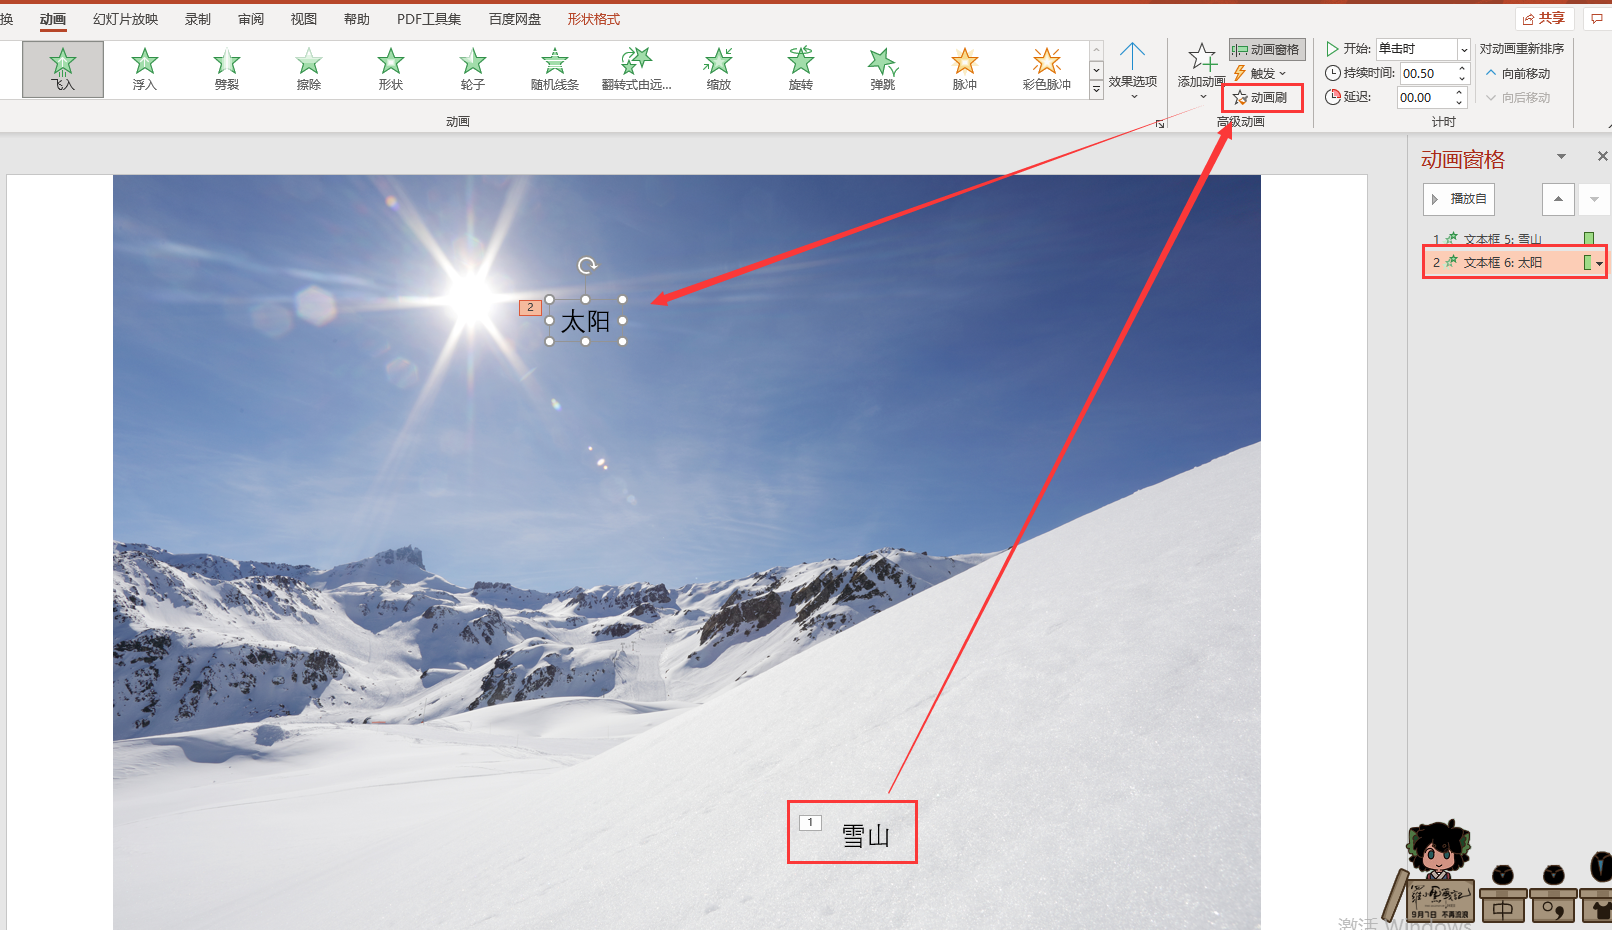The height and width of the screenshot is (930, 1612).
Task: Toggle the 动画窗格 pane button
Action: tap(1266, 49)
